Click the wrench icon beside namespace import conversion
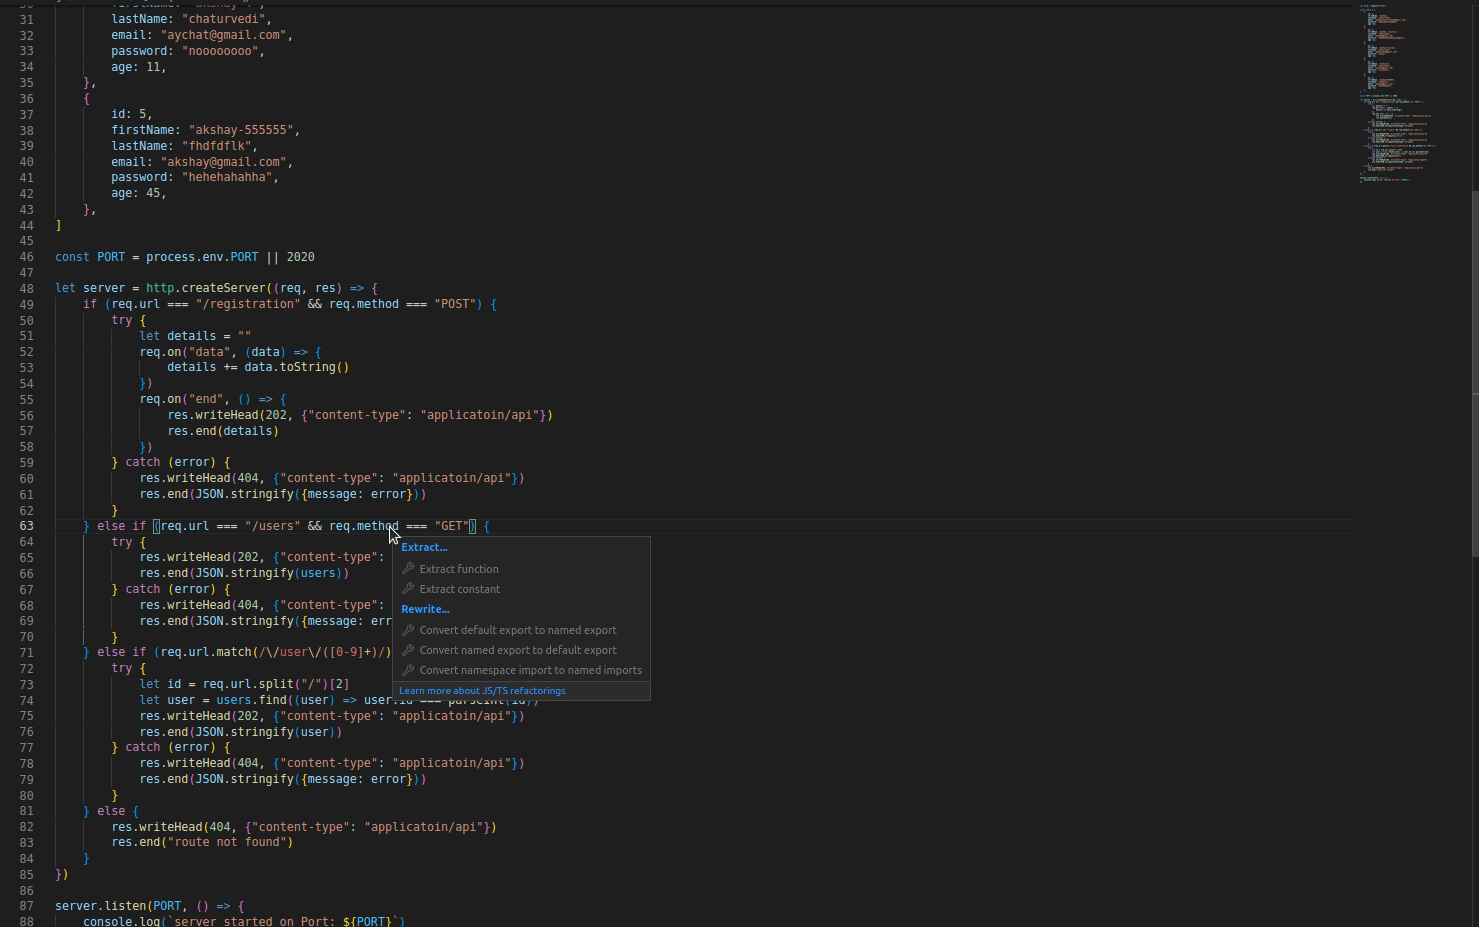Image resolution: width=1479 pixels, height=927 pixels. (408, 670)
